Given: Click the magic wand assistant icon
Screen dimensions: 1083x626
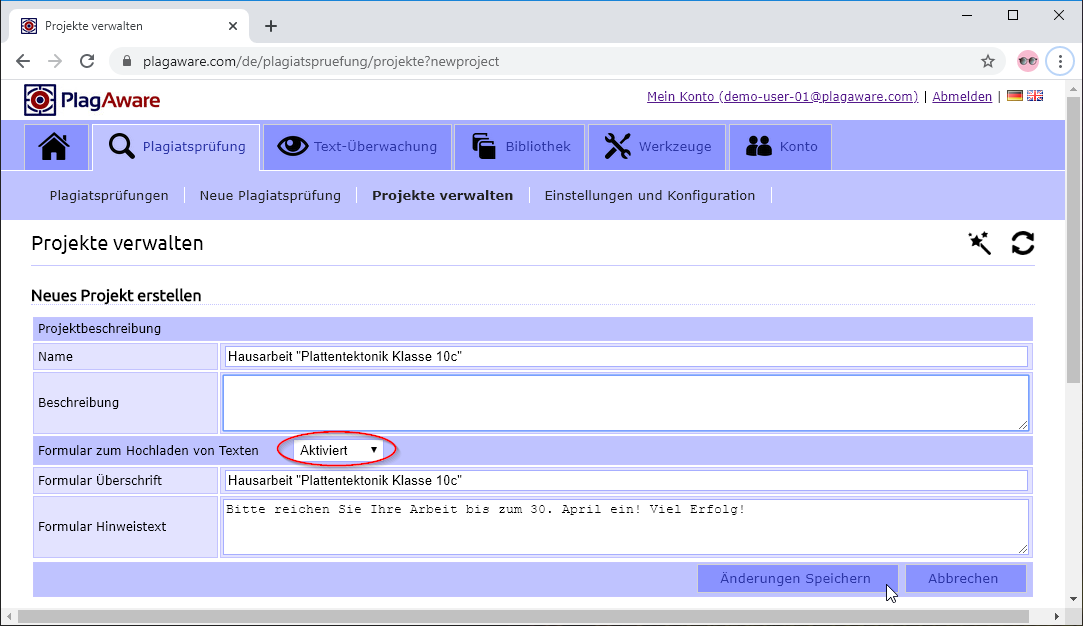Looking at the screenshot, I should pyautogui.click(x=979, y=243).
